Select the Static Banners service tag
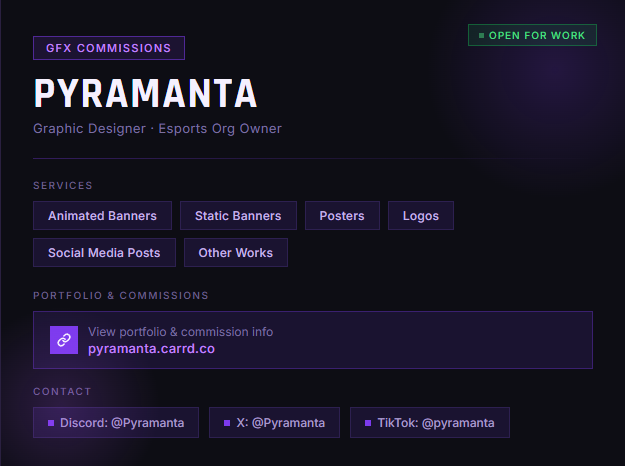The width and height of the screenshot is (625, 466). 238,216
